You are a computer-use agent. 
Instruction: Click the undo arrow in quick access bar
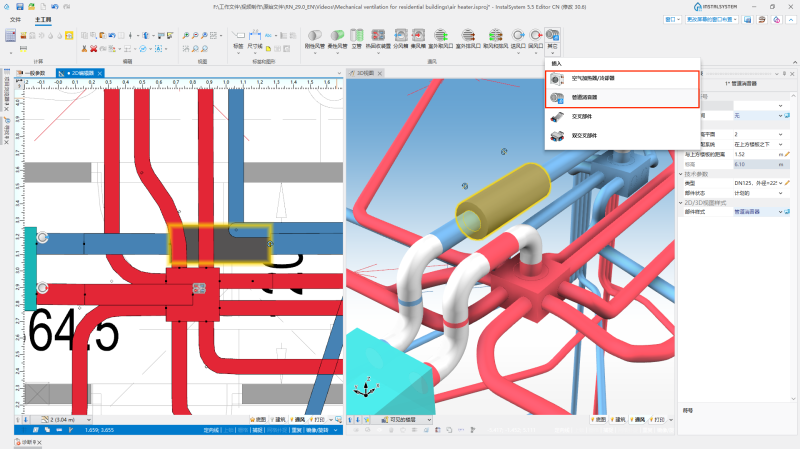55,7
